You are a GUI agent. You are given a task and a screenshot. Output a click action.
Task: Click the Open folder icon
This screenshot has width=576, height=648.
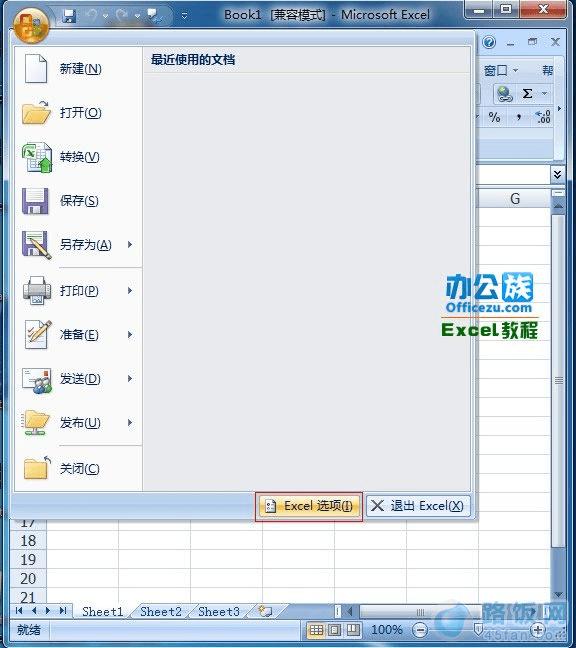coord(36,112)
